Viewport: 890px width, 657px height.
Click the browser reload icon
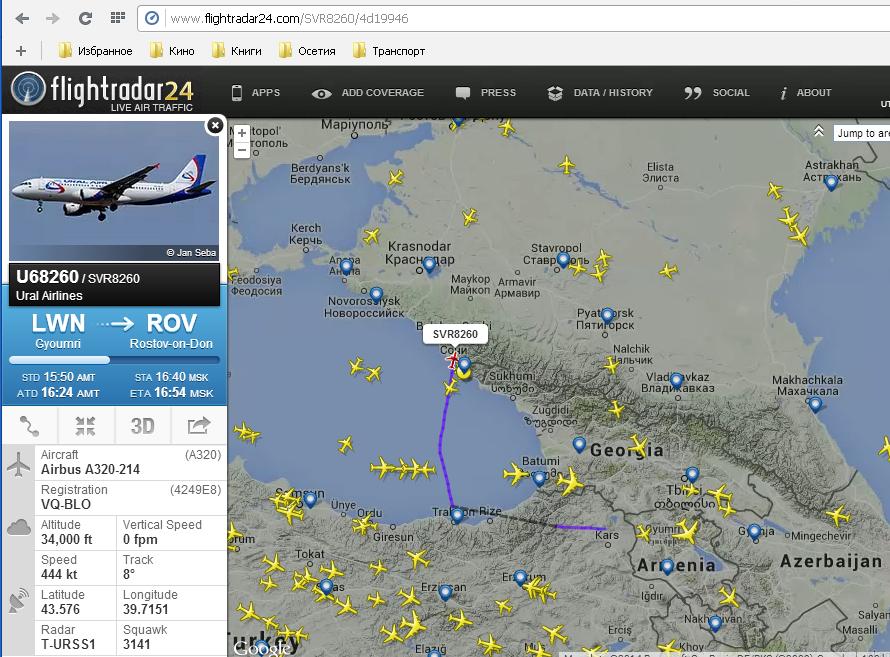85,19
